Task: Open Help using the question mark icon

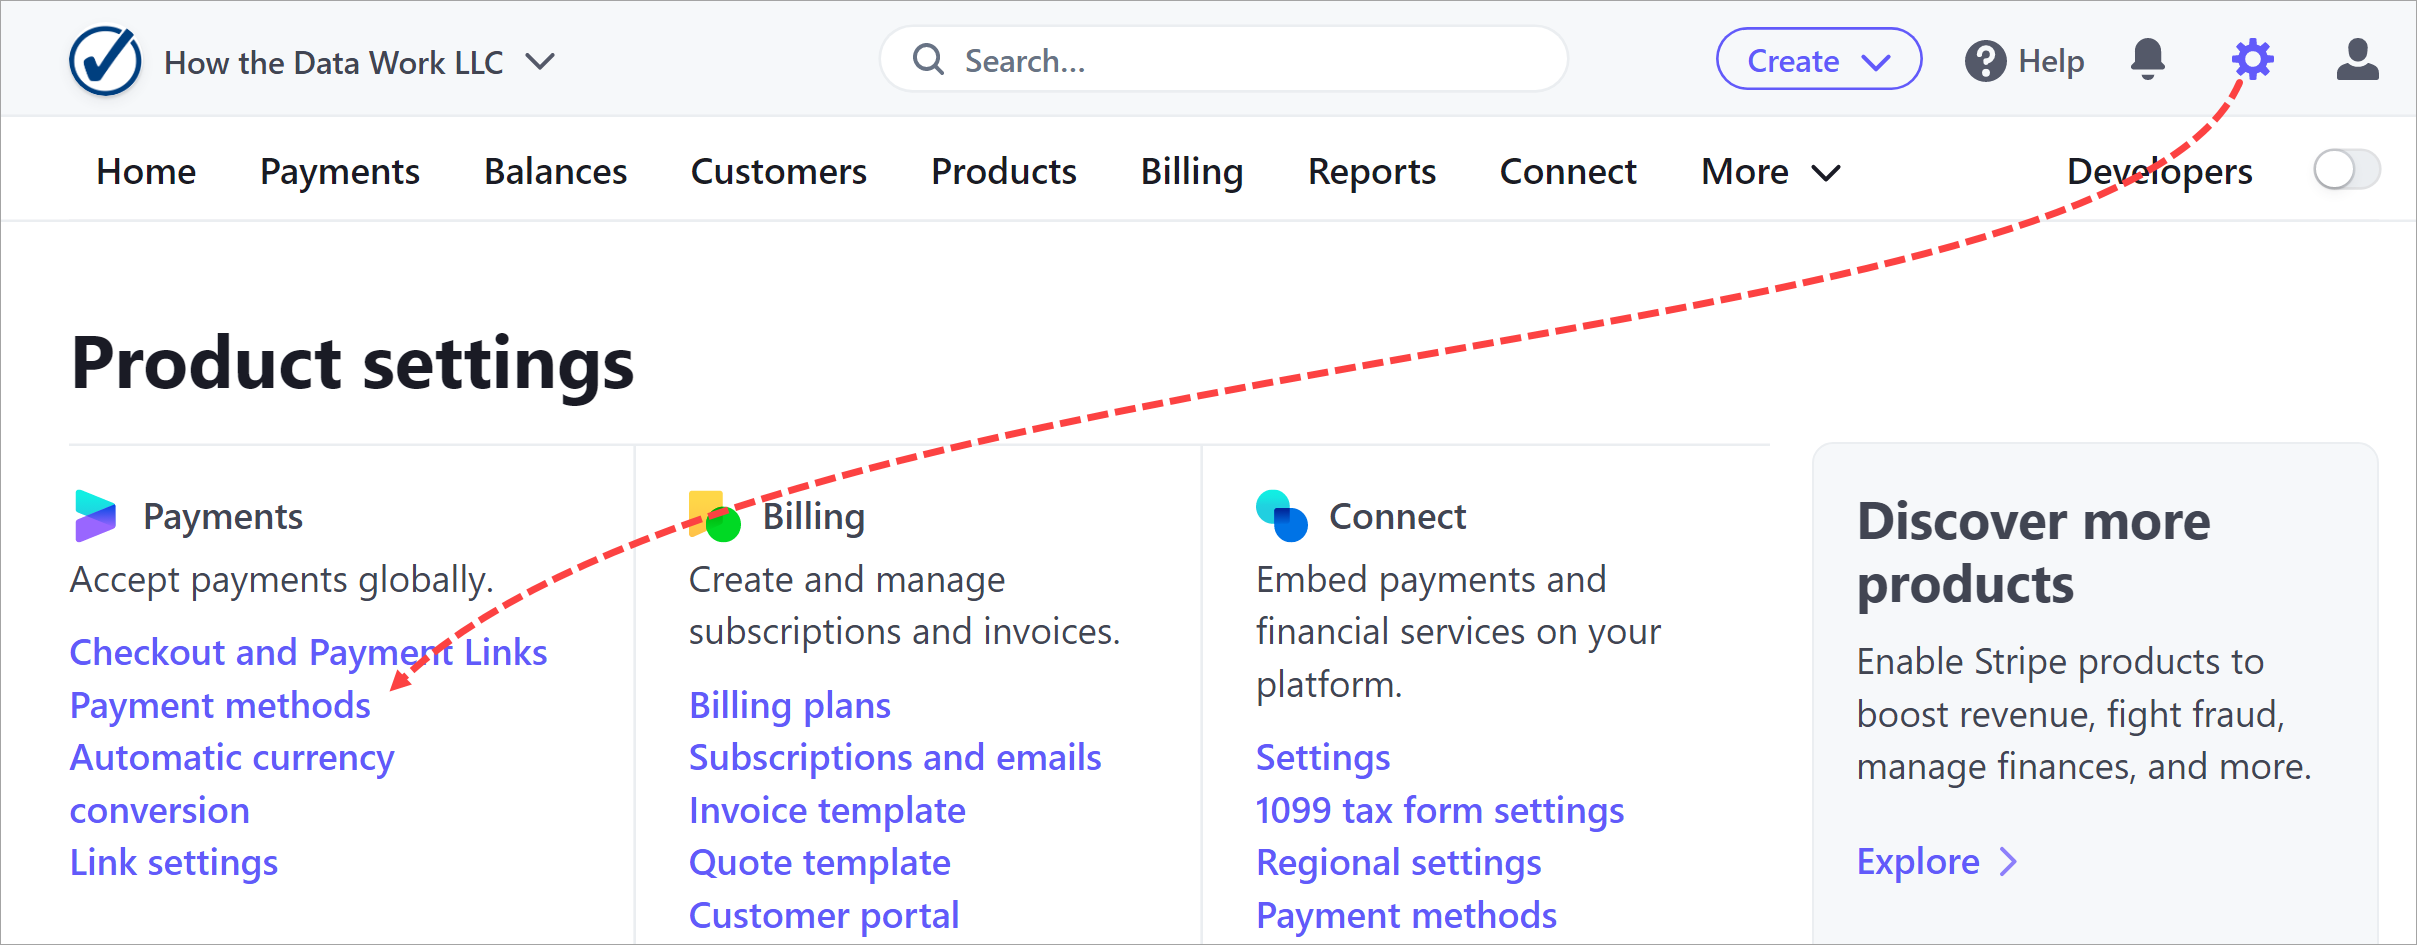Action: point(1986,60)
